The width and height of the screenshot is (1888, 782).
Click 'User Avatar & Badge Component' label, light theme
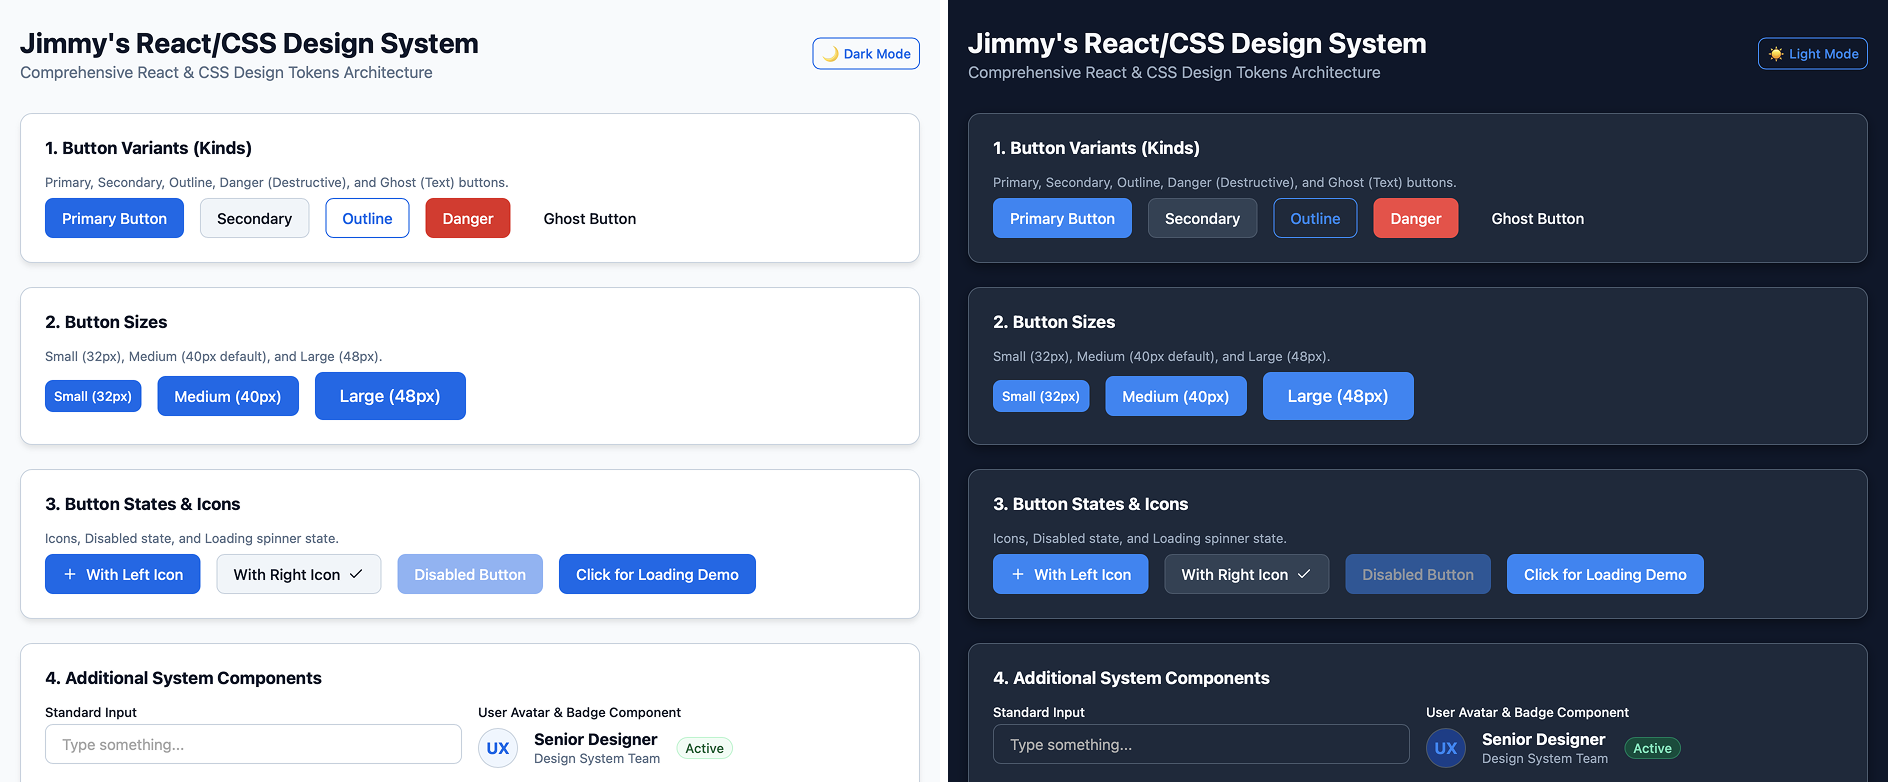[x=579, y=712]
